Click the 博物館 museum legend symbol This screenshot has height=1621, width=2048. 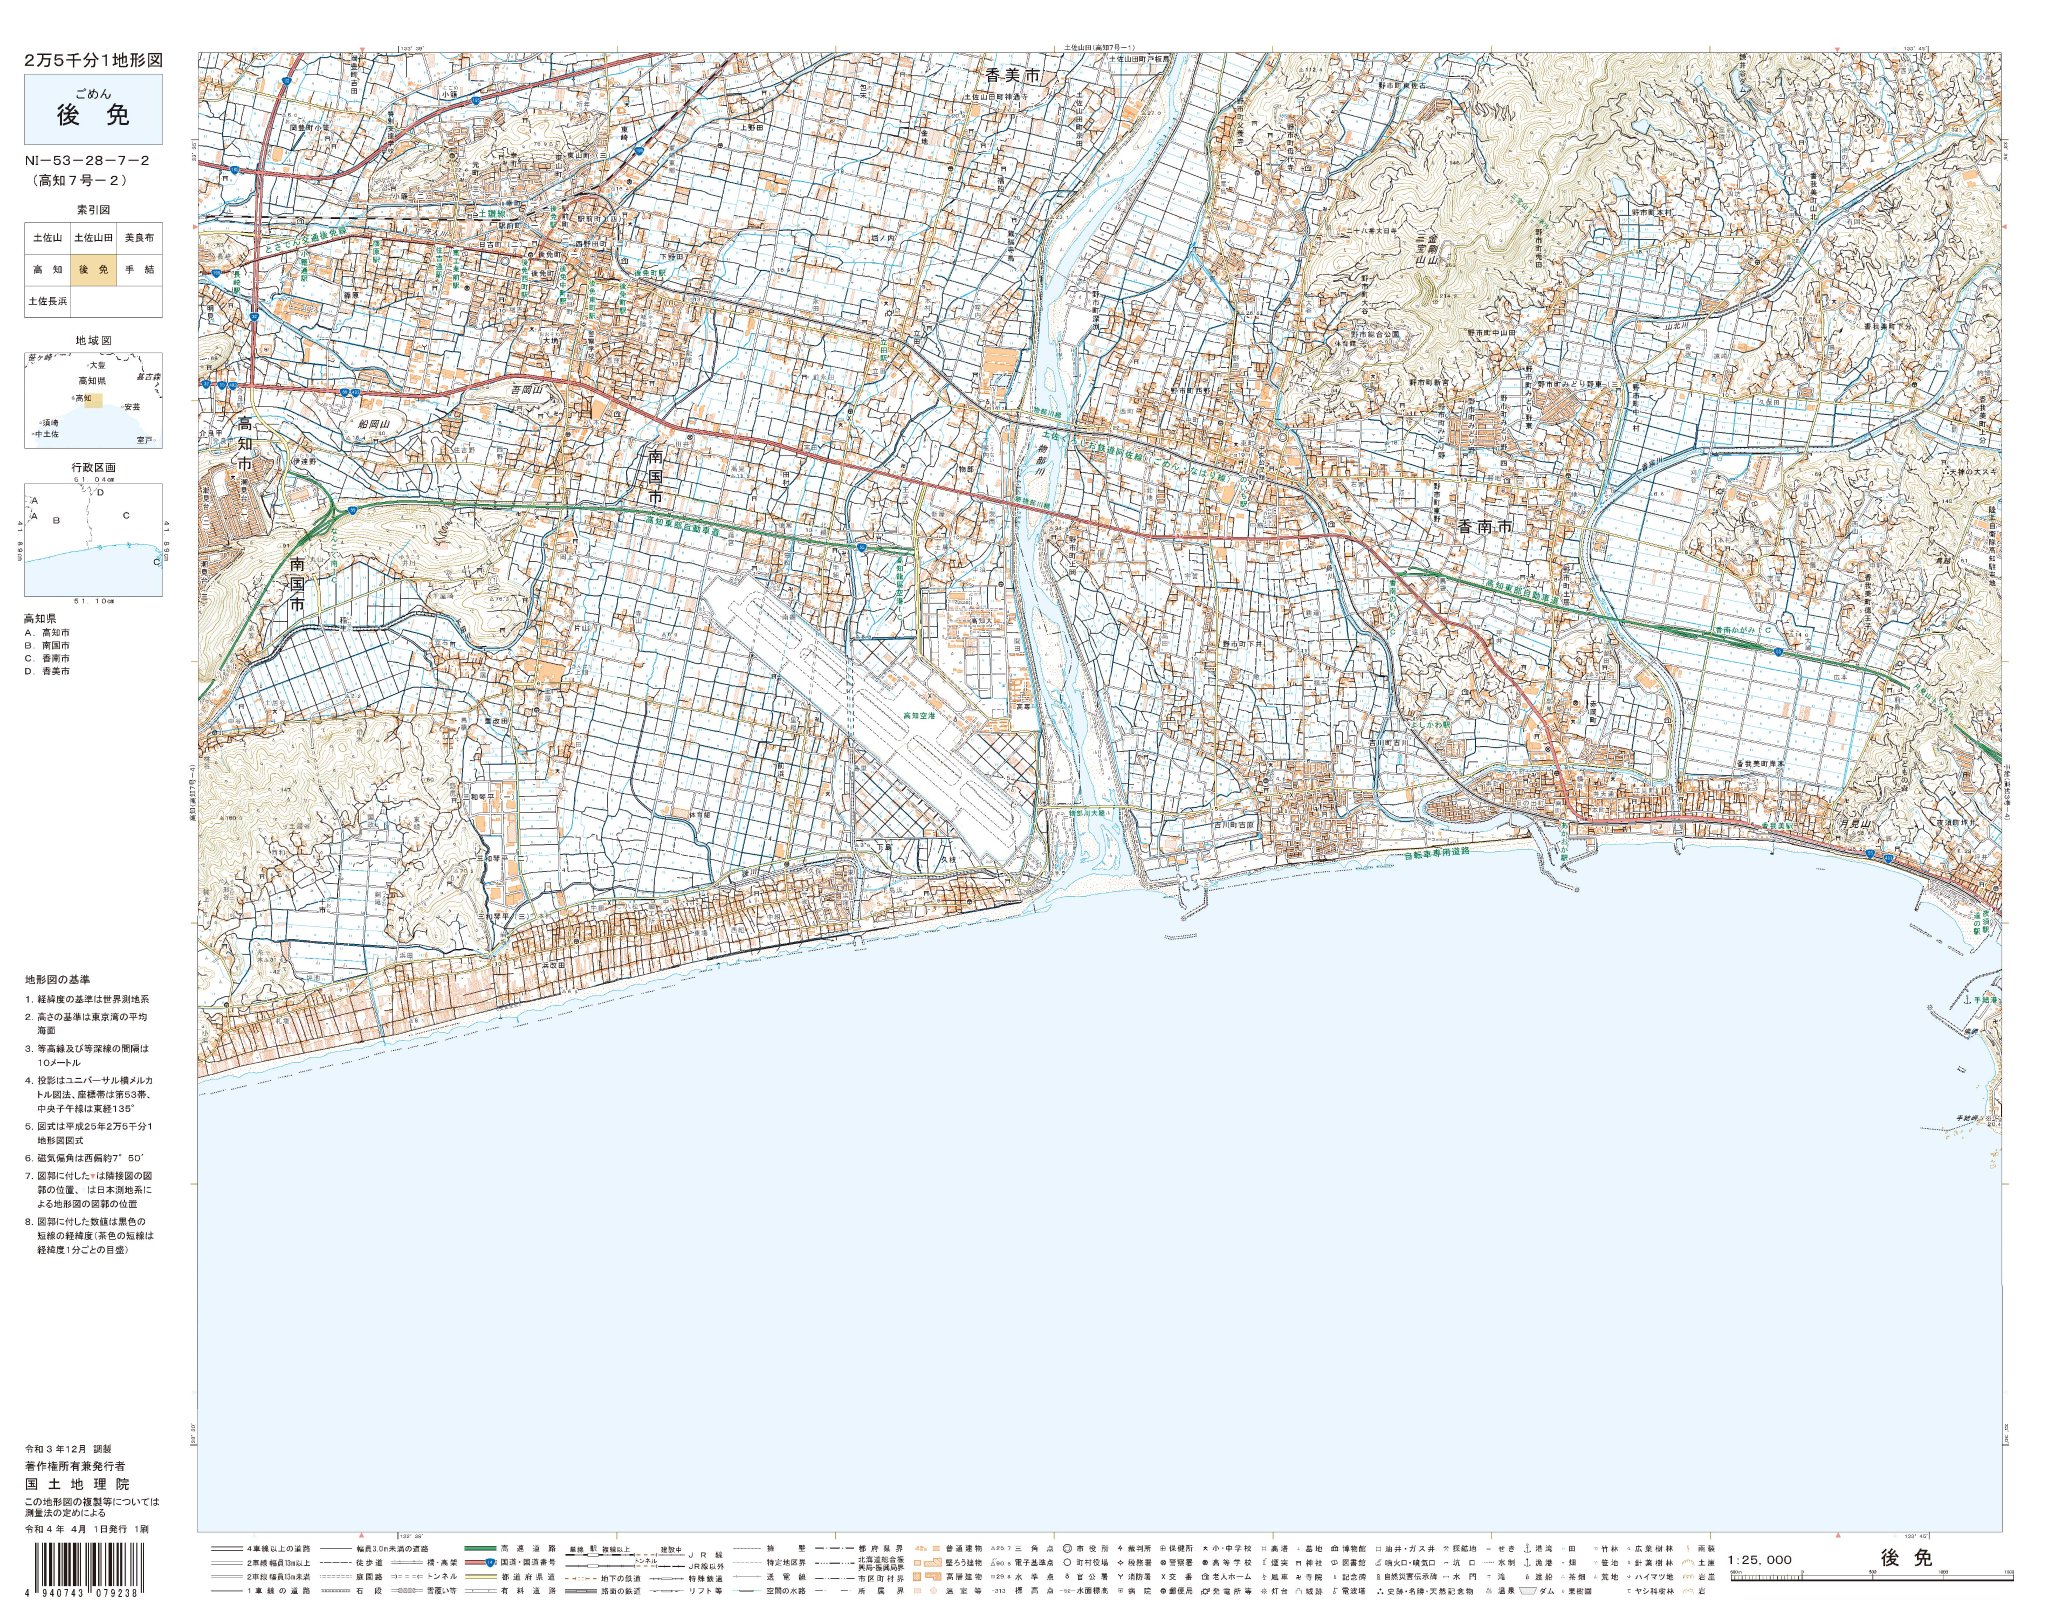1334,1548
